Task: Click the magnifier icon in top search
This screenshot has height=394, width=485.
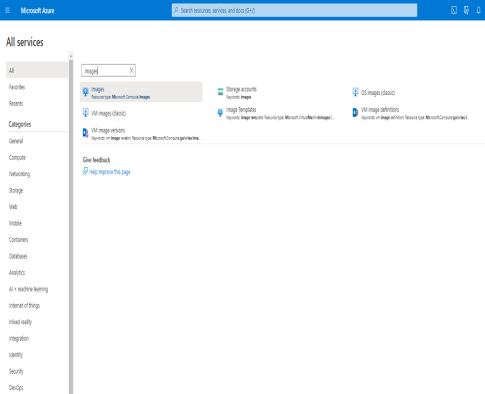Action: pos(176,10)
